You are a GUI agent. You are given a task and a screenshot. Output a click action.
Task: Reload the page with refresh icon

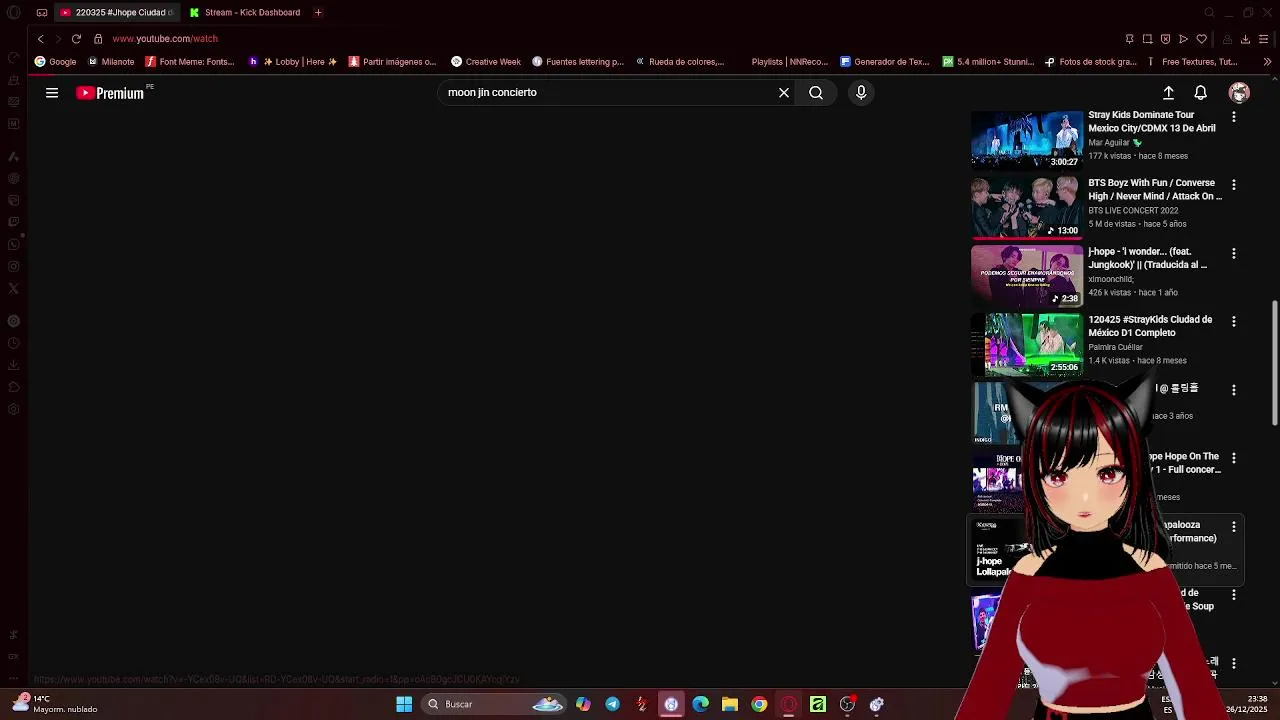pos(76,38)
